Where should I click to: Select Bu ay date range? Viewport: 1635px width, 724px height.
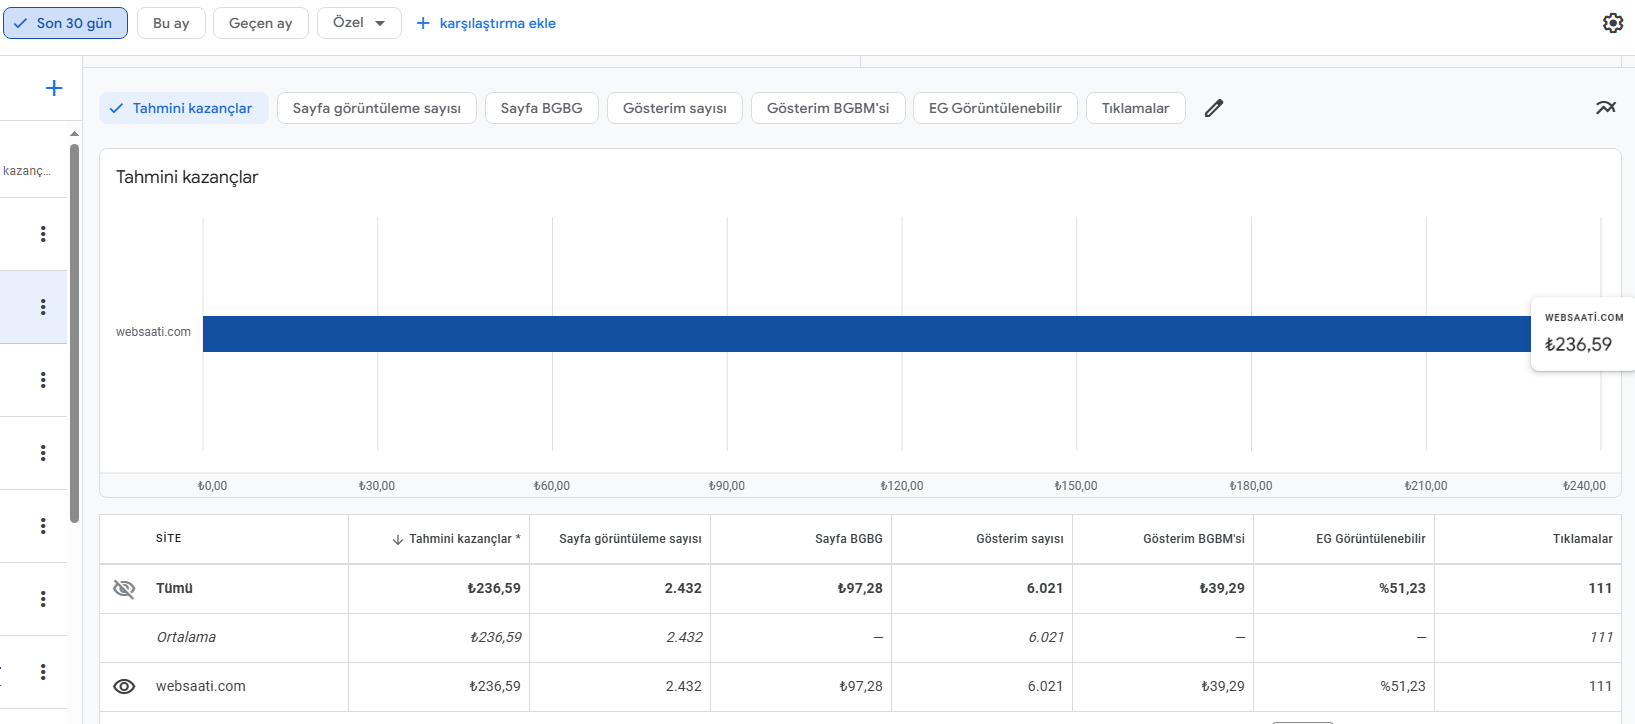click(171, 23)
